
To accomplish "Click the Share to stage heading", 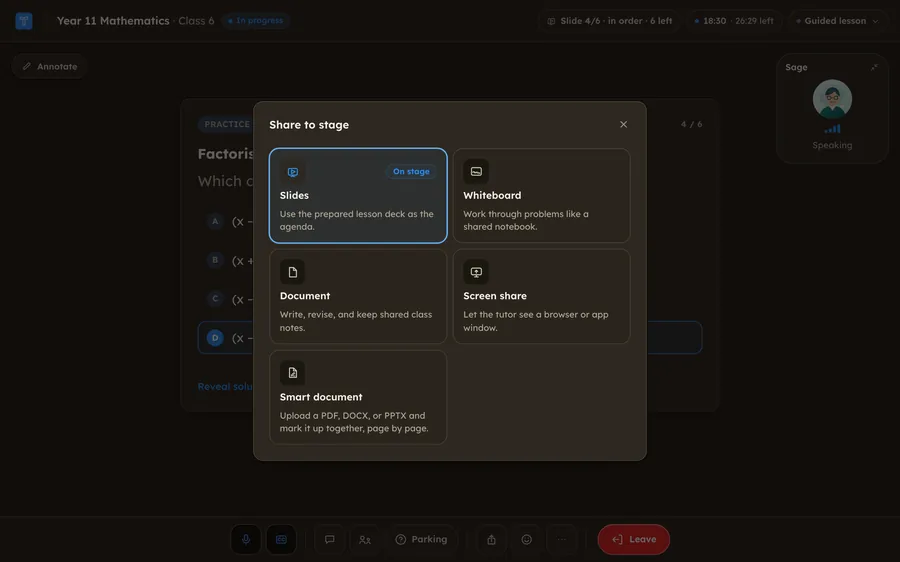I will pyautogui.click(x=309, y=125).
